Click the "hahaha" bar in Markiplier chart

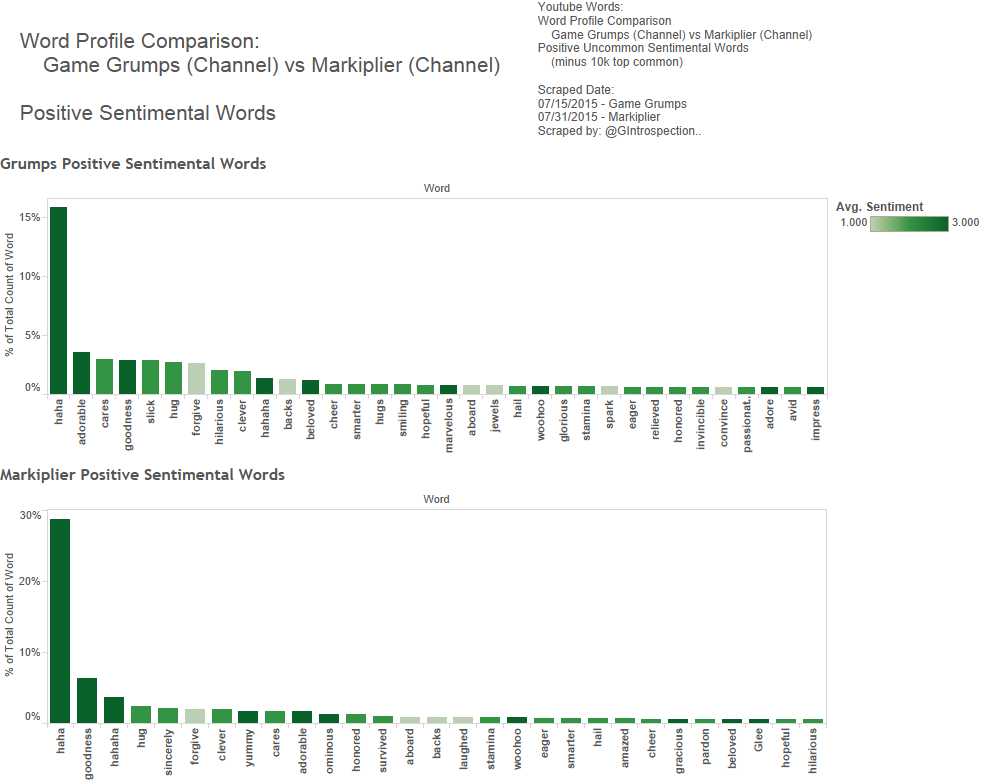pos(114,710)
